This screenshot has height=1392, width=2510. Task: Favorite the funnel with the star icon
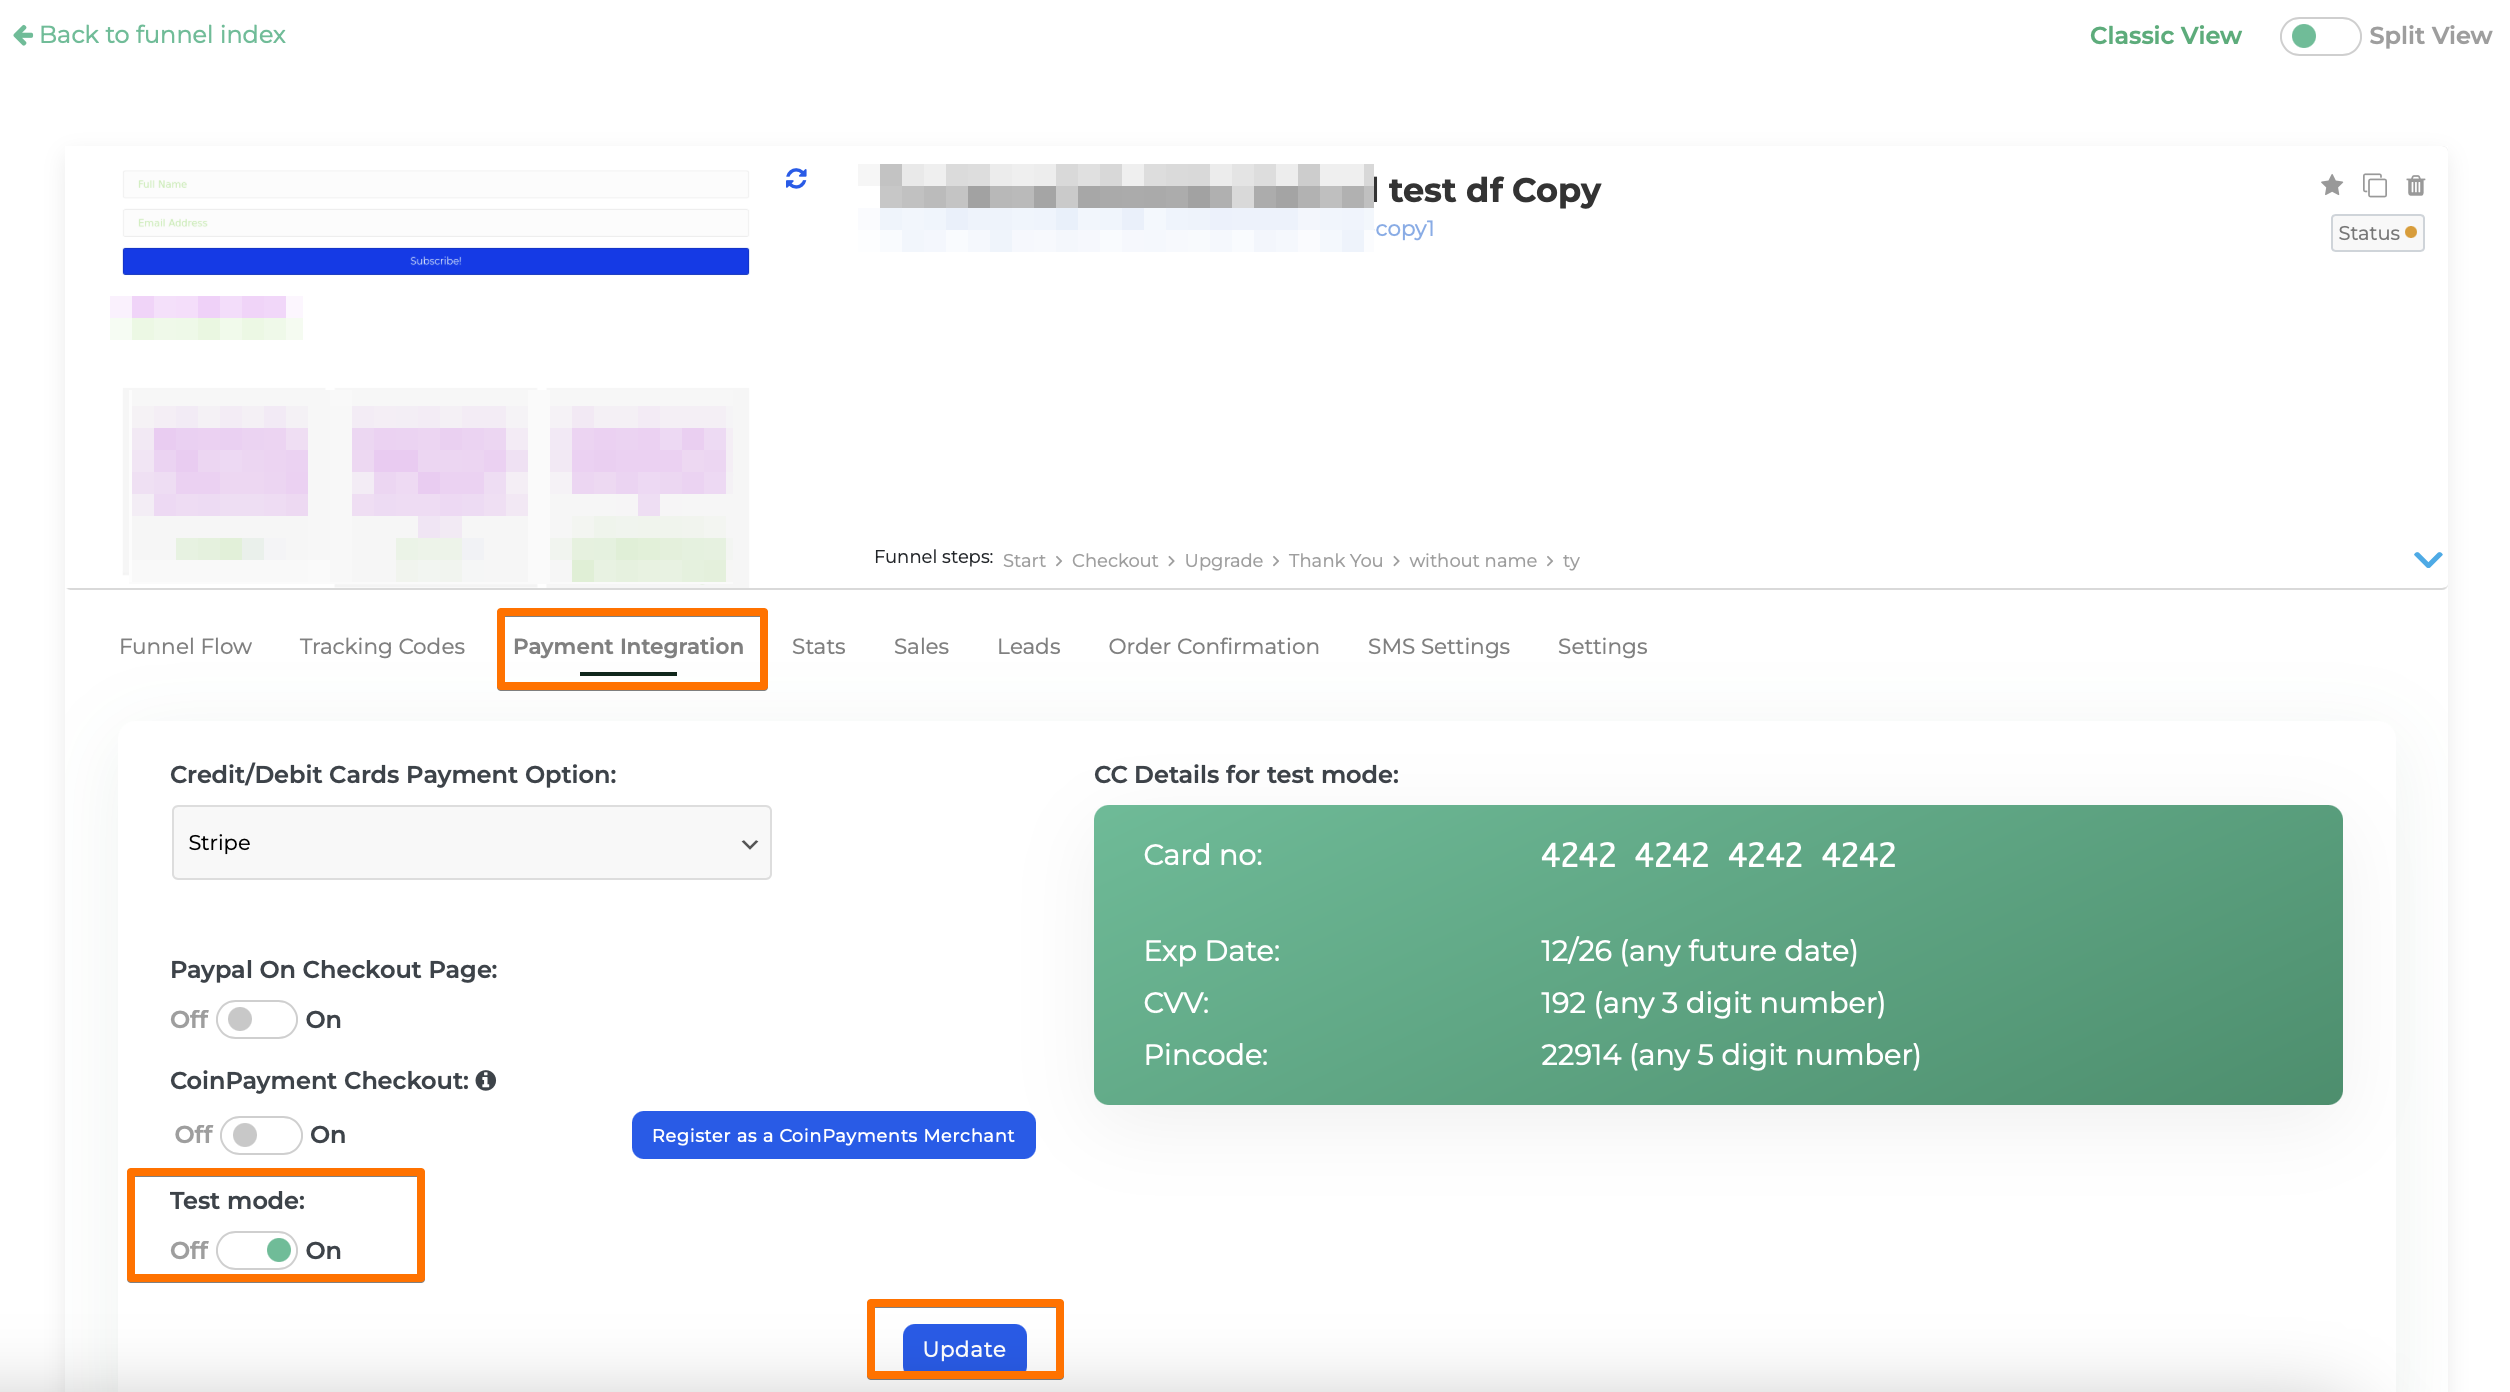[2331, 185]
